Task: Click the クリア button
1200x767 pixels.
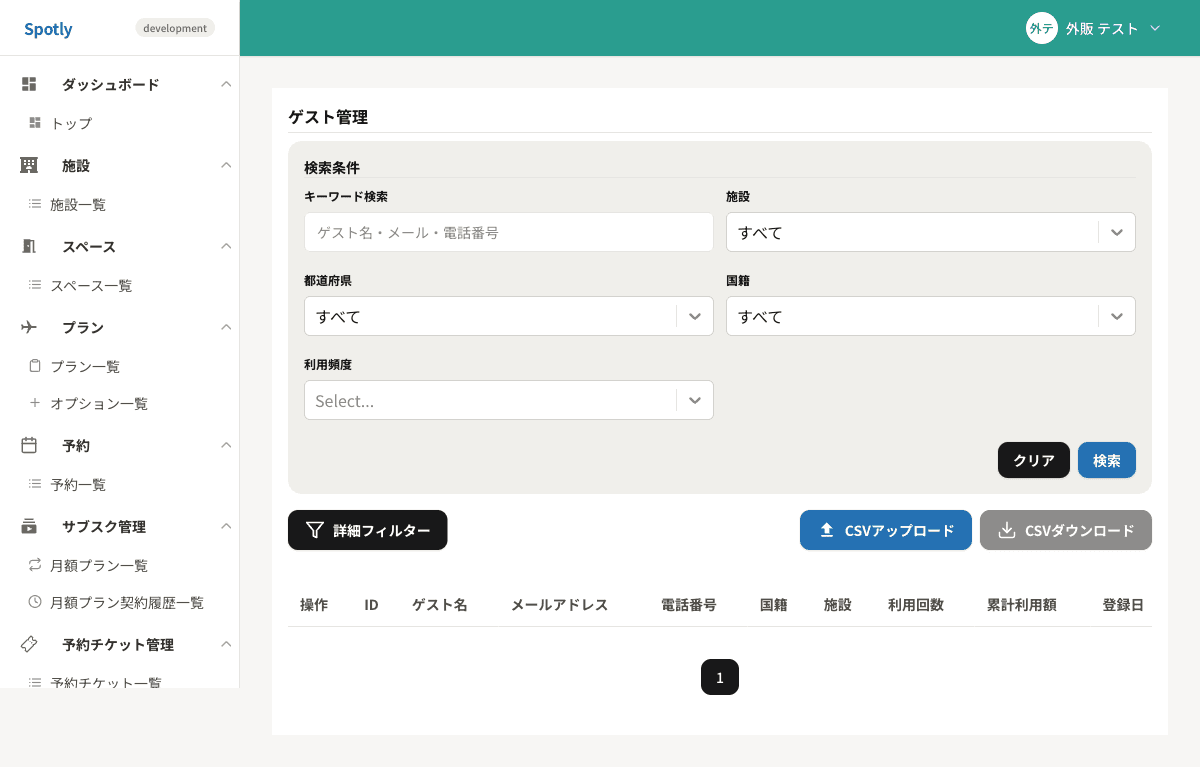Action: point(1034,460)
